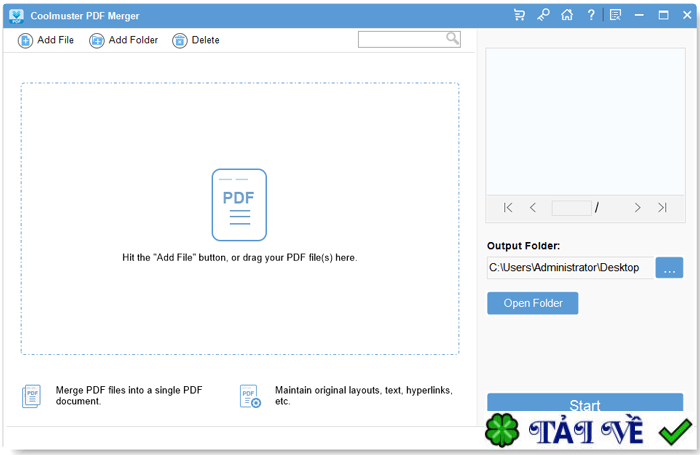
Task: Click the merge PDF files feature icon
Action: 31,396
